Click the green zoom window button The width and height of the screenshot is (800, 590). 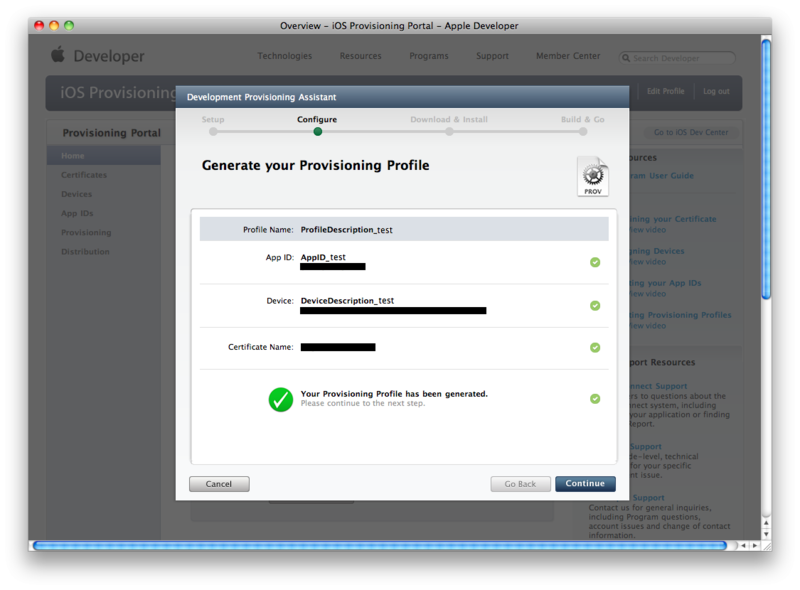(69, 25)
